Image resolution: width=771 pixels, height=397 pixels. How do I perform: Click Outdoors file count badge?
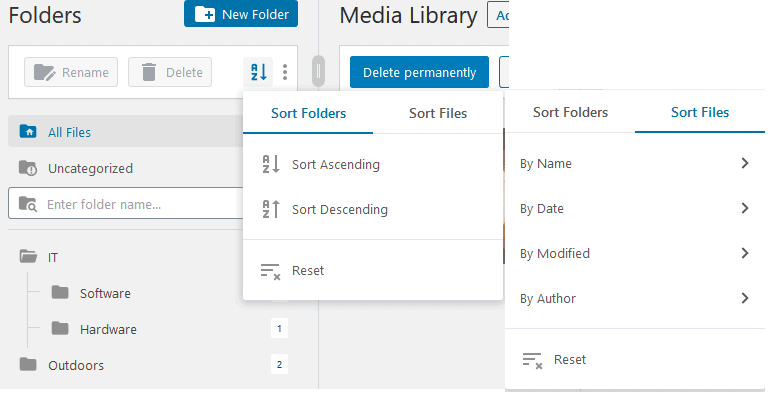(279, 365)
